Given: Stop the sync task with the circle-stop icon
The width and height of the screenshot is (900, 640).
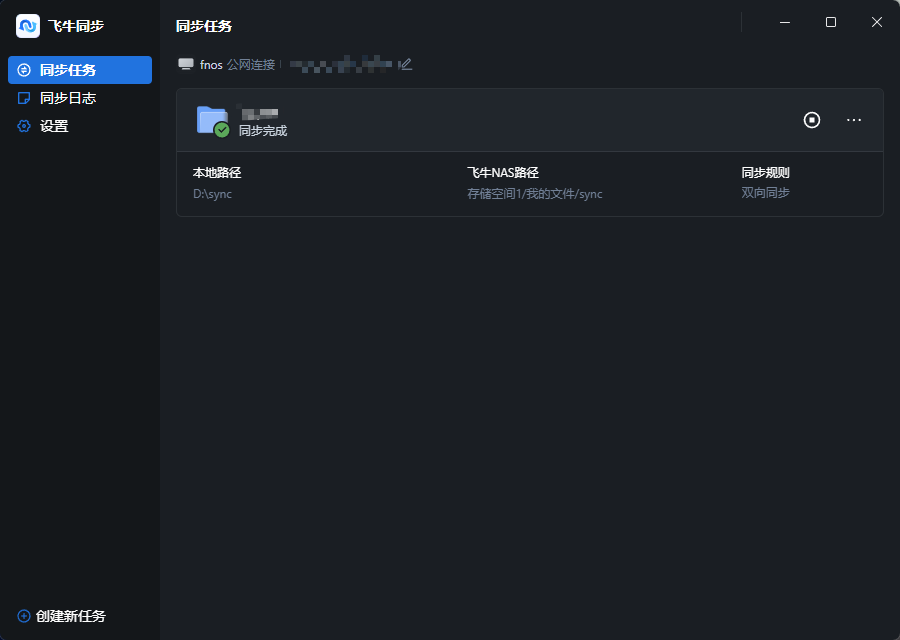Looking at the screenshot, I should pos(812,120).
